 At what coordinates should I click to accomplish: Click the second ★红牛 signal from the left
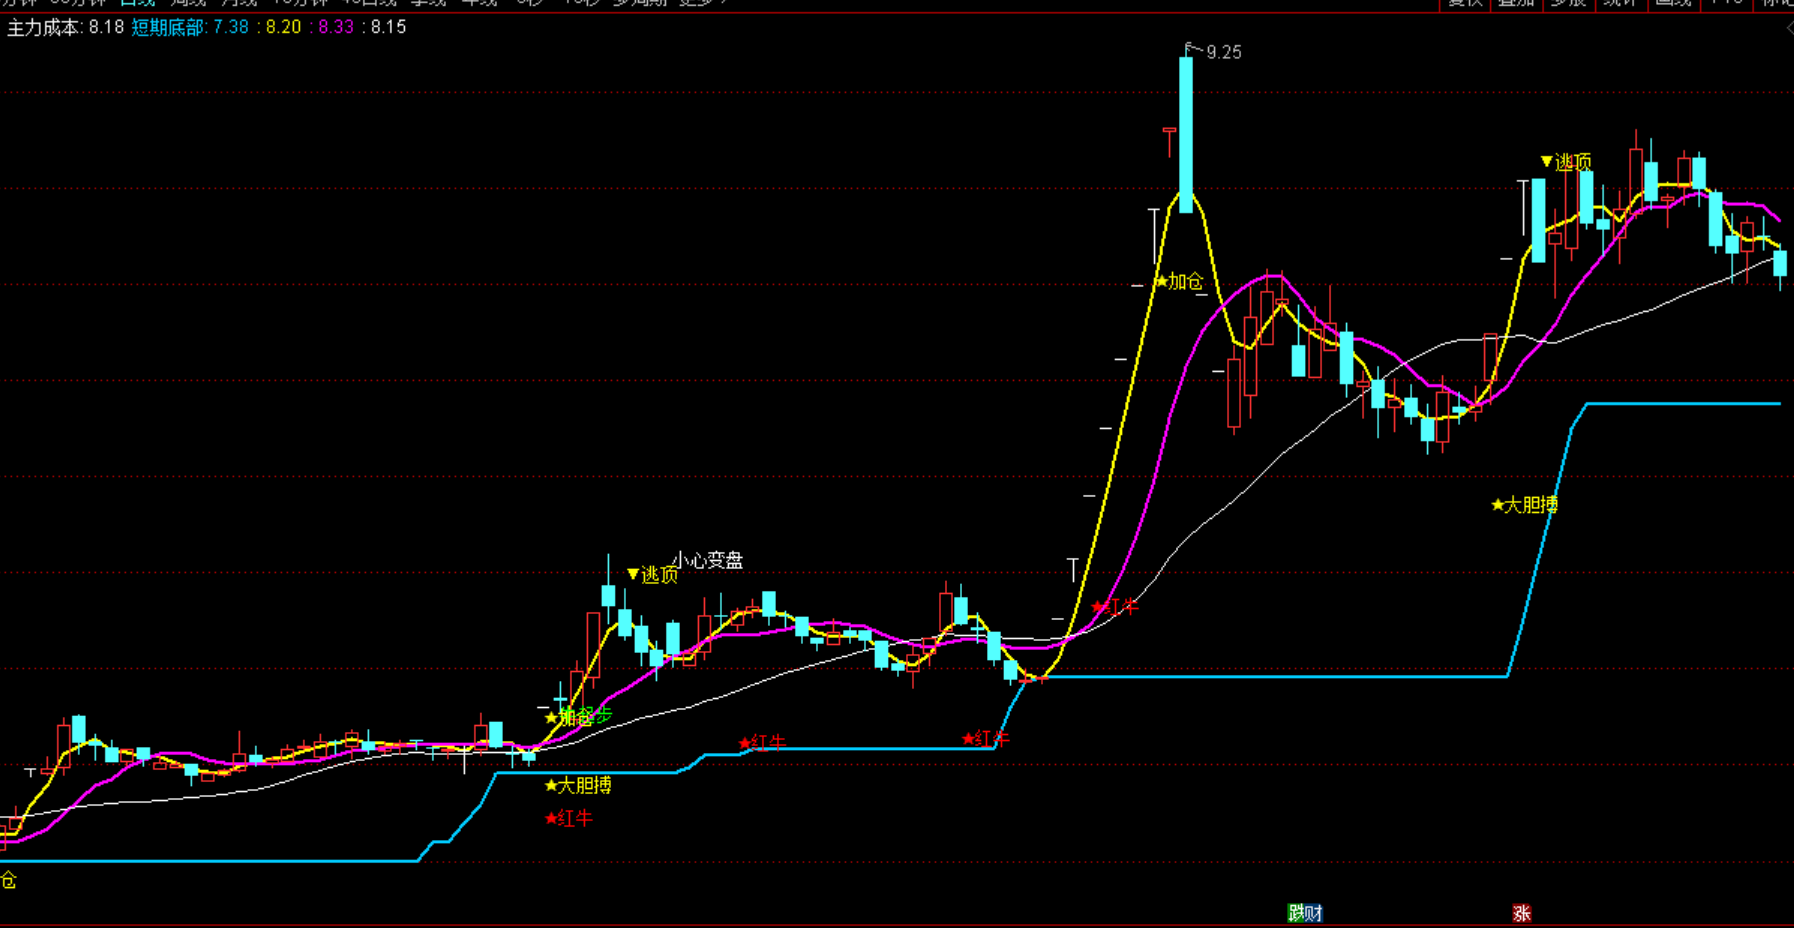pyautogui.click(x=763, y=743)
